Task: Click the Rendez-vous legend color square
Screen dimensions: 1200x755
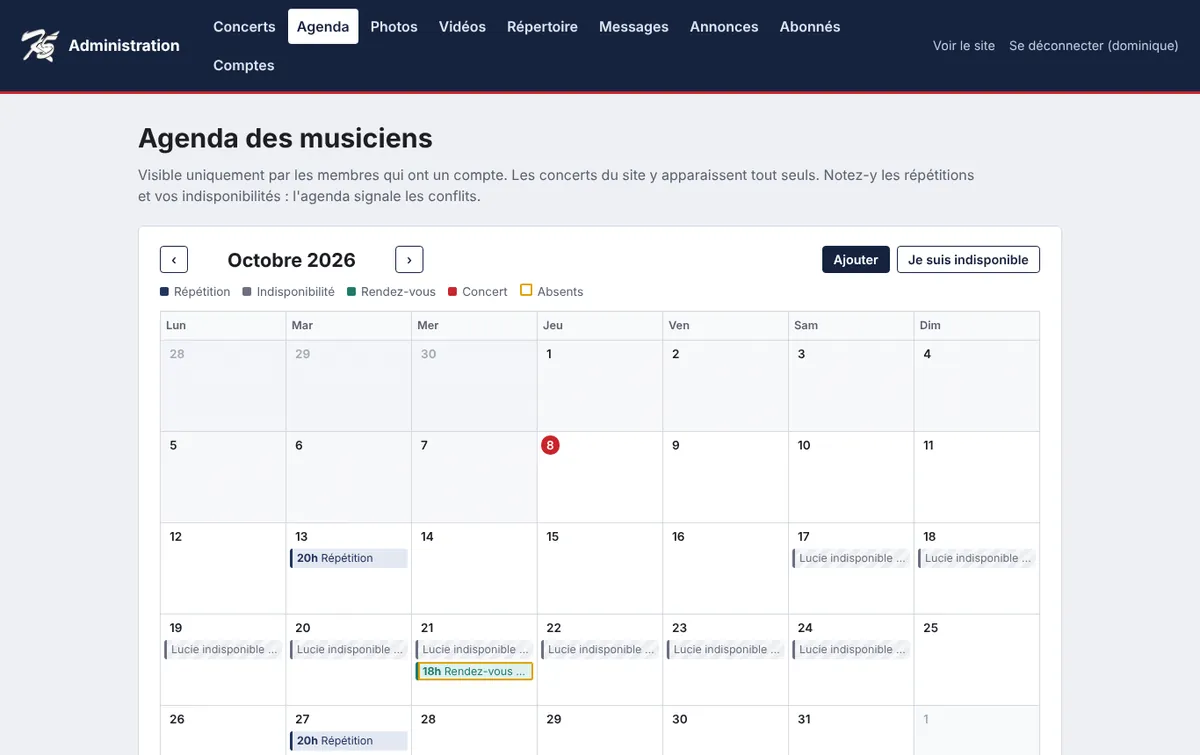Action: [x=352, y=292]
